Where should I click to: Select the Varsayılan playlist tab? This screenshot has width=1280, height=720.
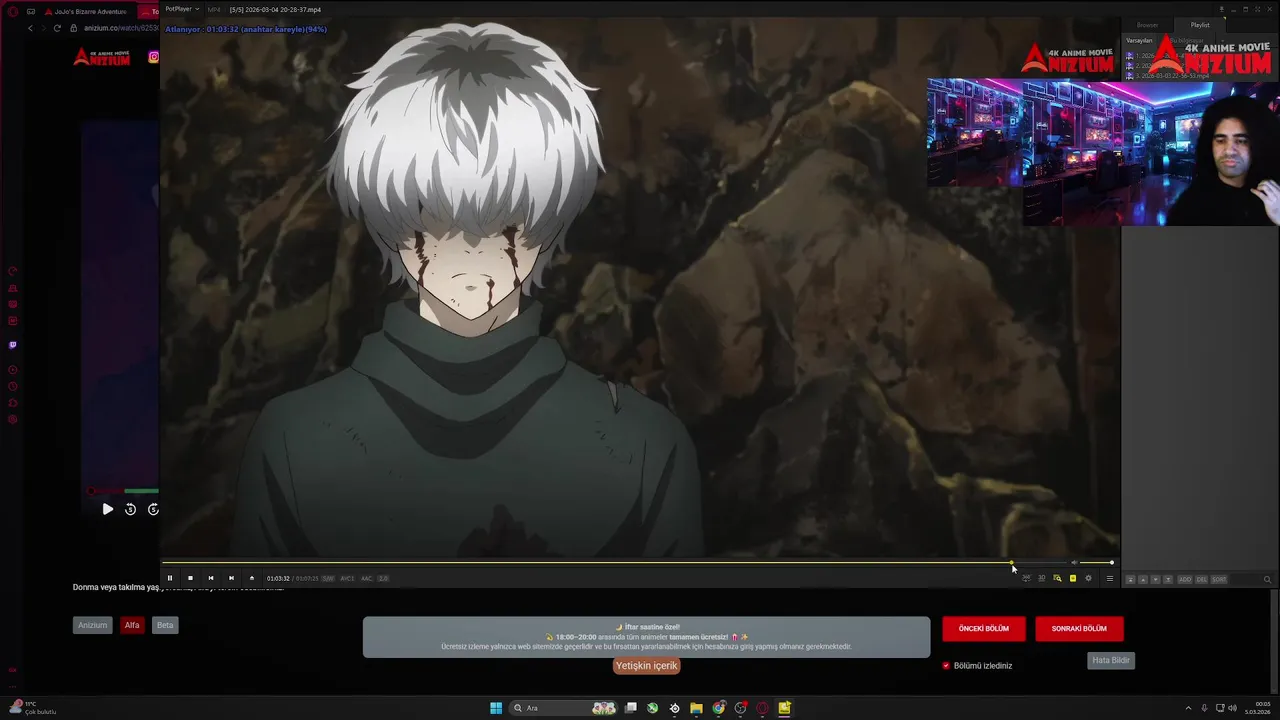[1140, 41]
